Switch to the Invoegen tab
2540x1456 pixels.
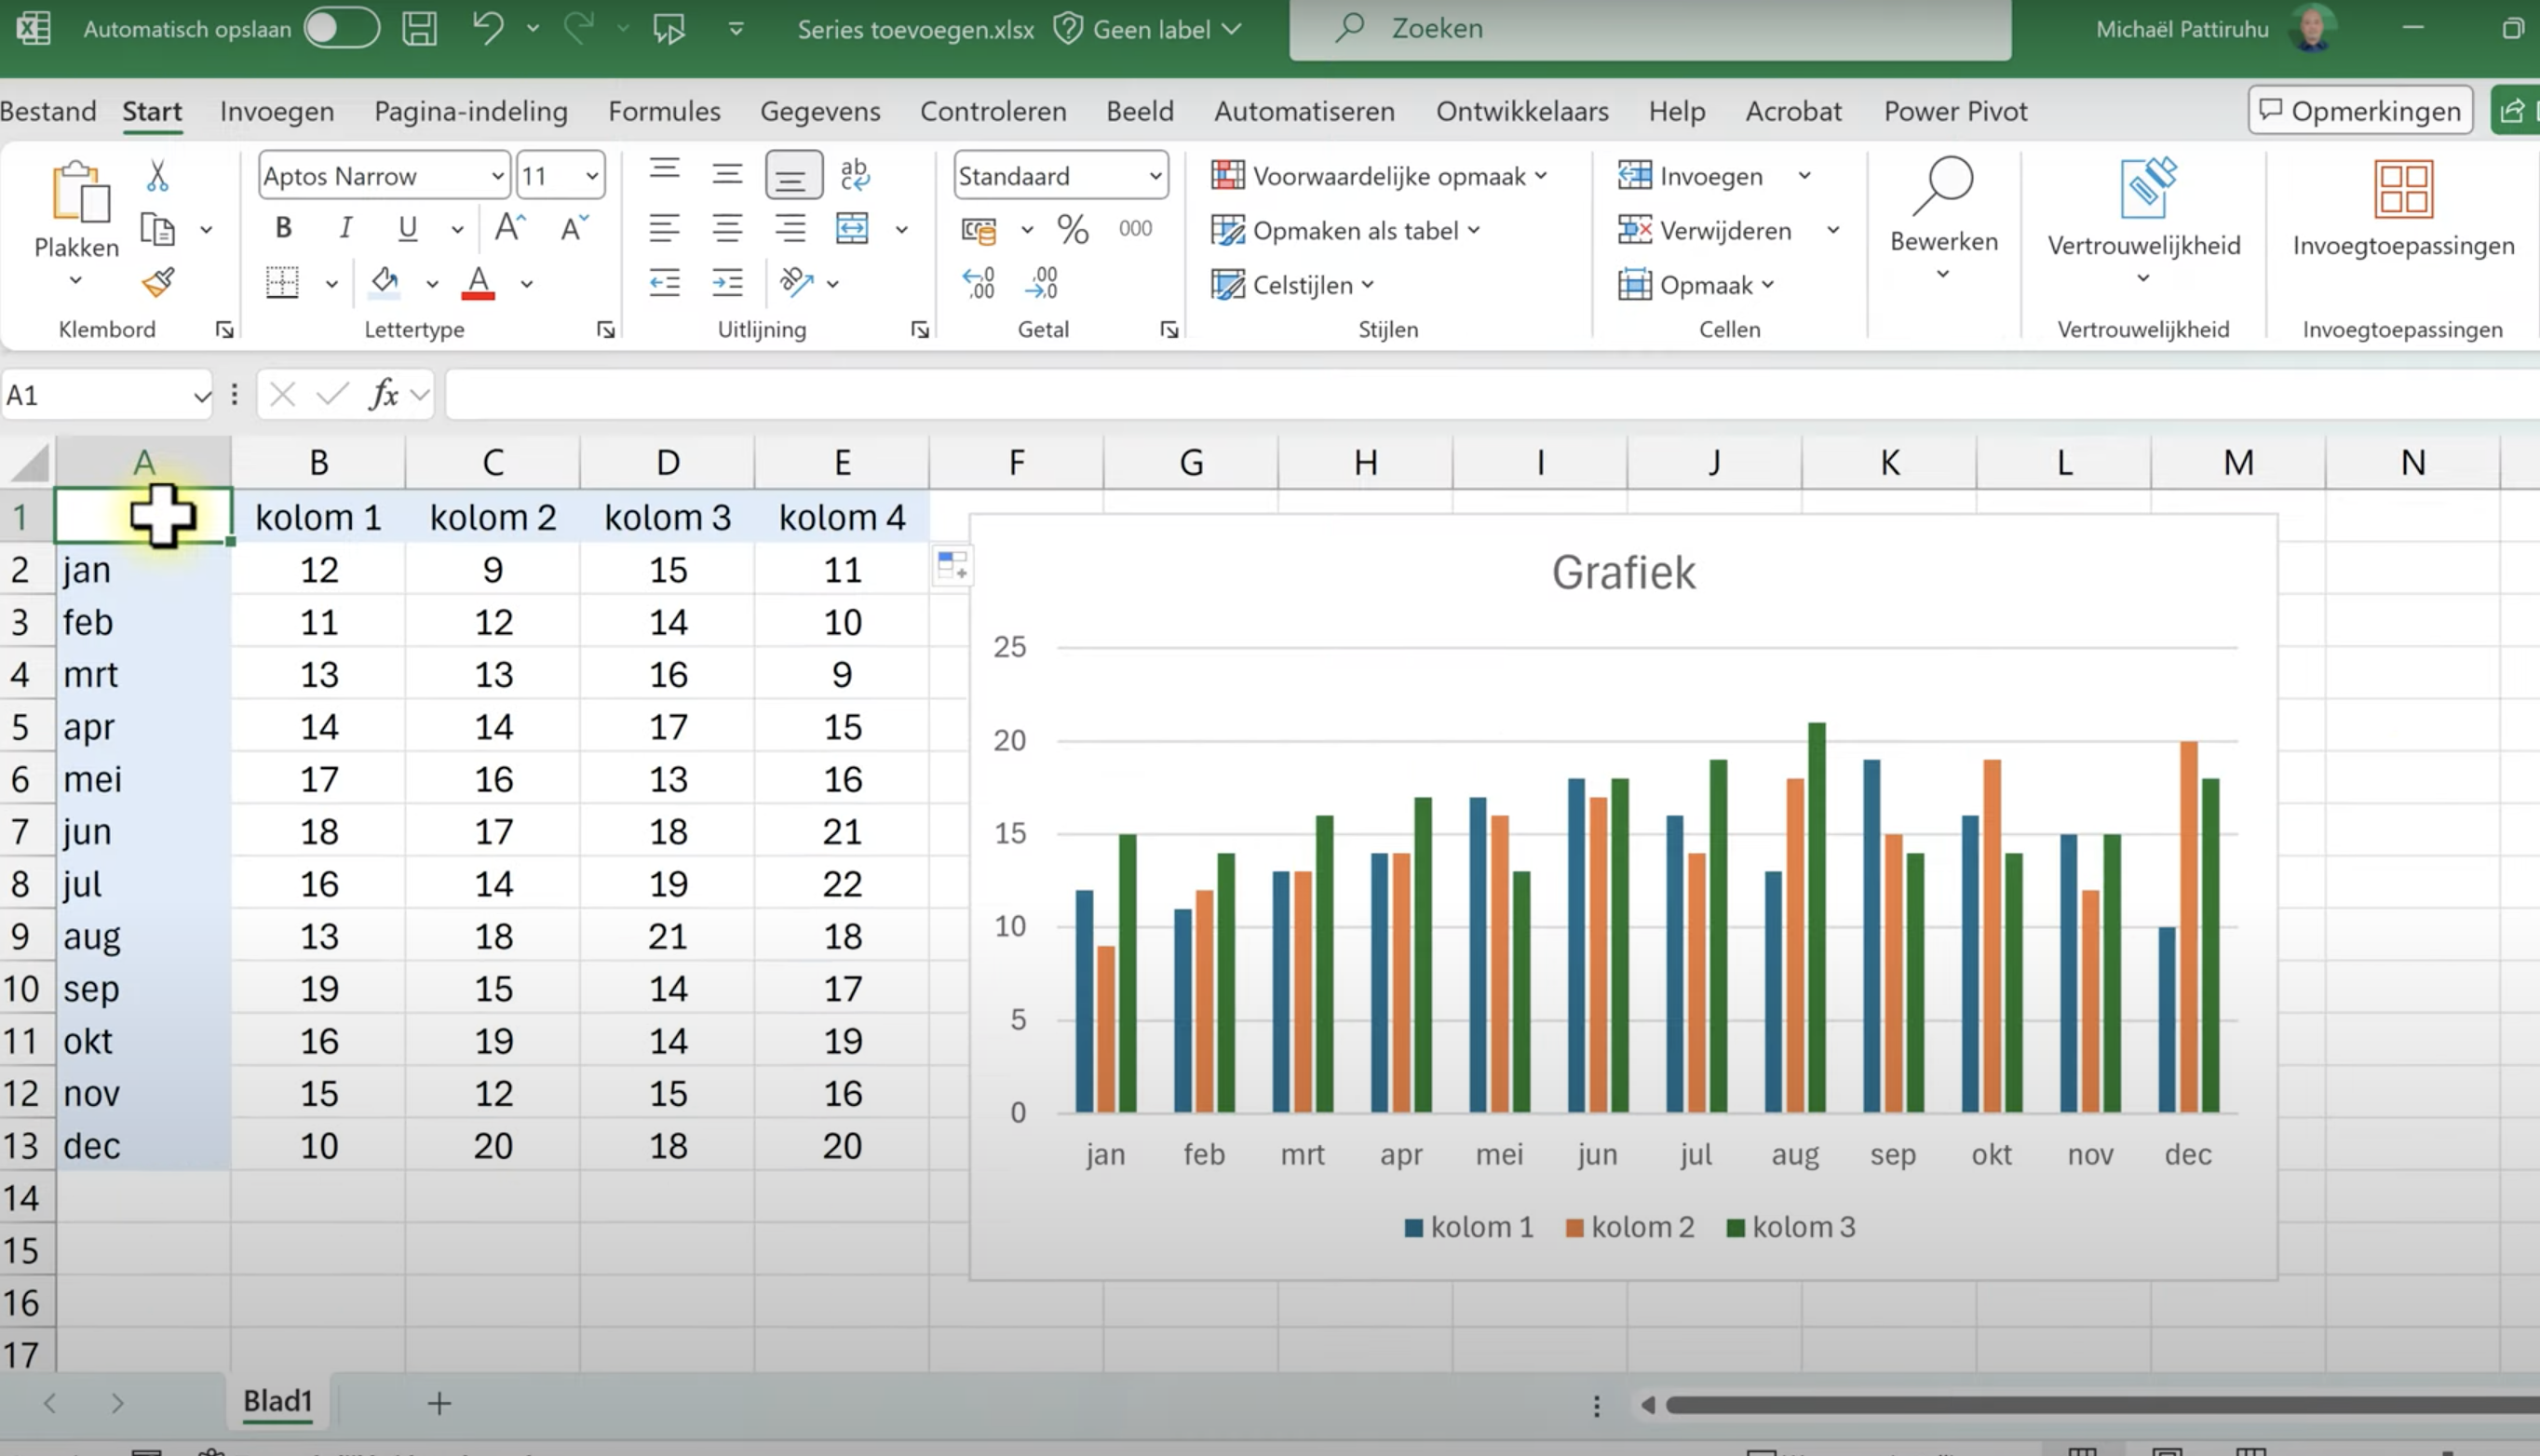277,111
